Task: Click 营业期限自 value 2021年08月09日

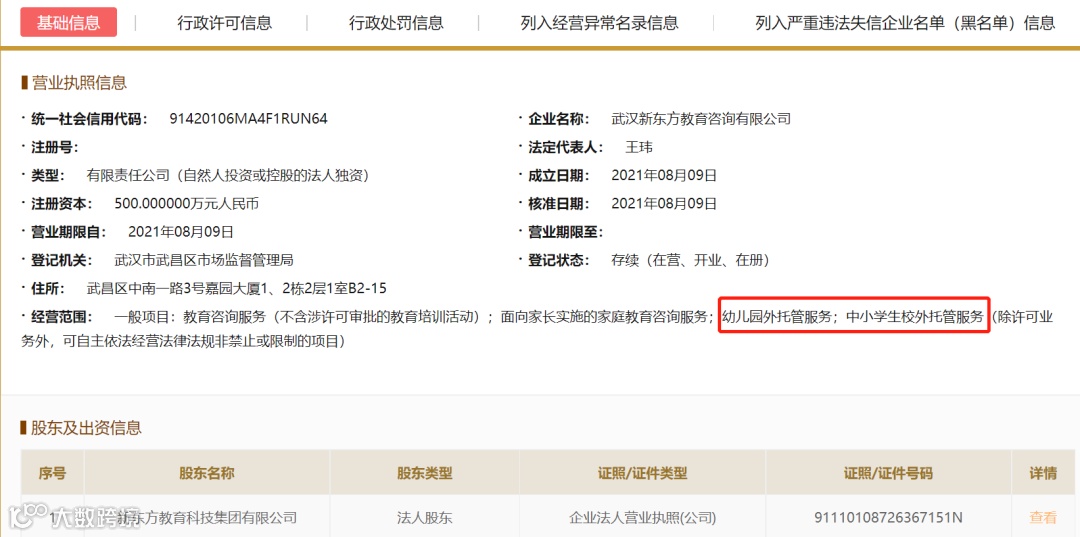Action: [180, 232]
